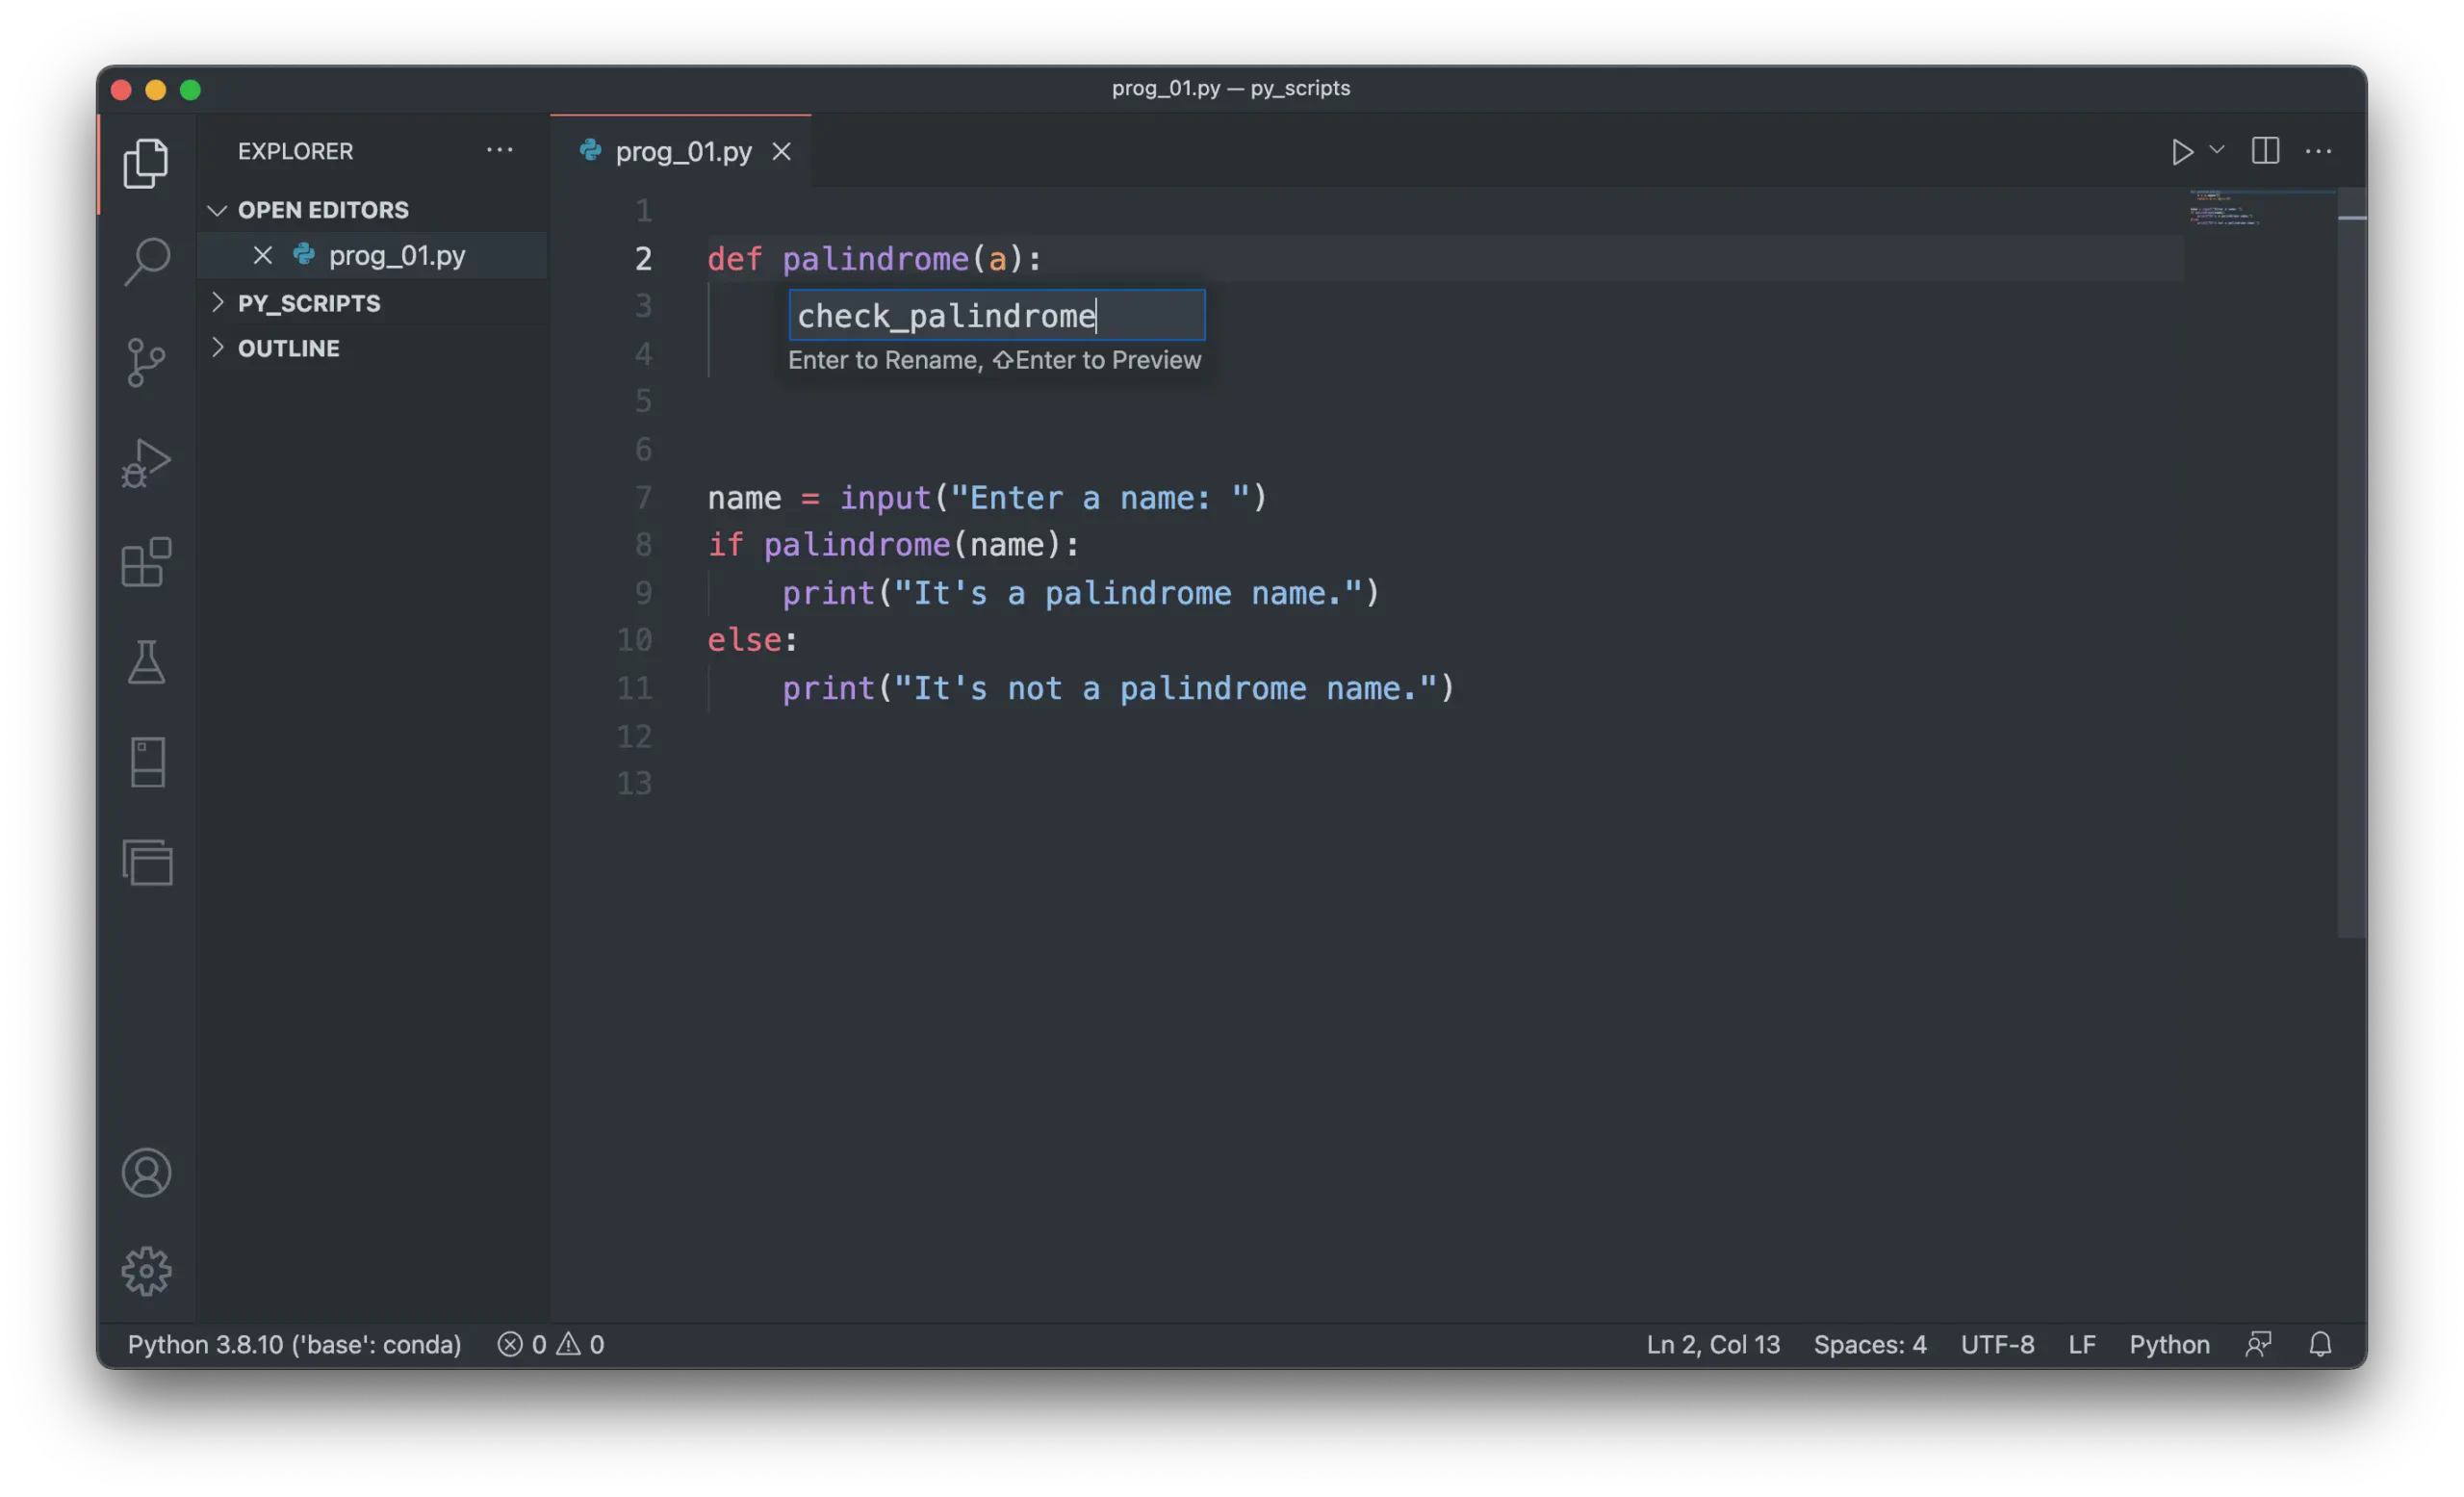Image resolution: width=2464 pixels, height=1497 pixels.
Task: Open problems errors and warnings indicator
Action: tap(551, 1344)
